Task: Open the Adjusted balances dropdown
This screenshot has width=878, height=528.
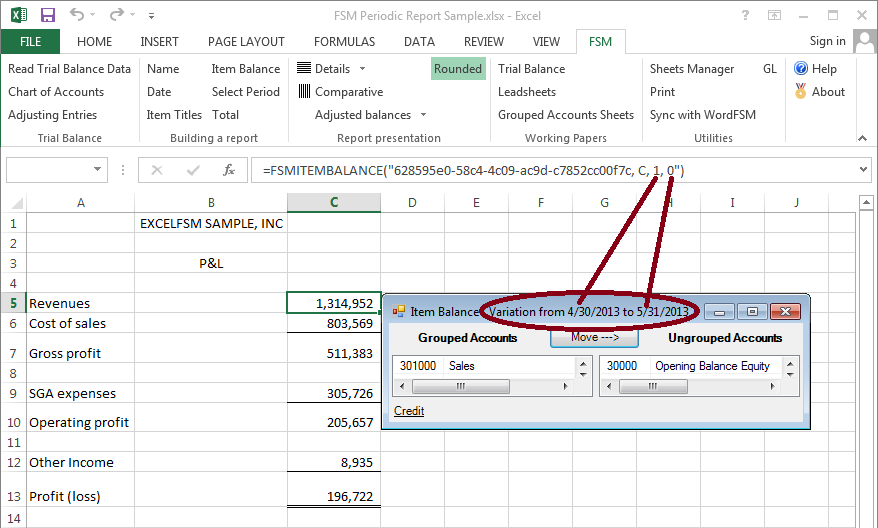Action: coord(423,115)
